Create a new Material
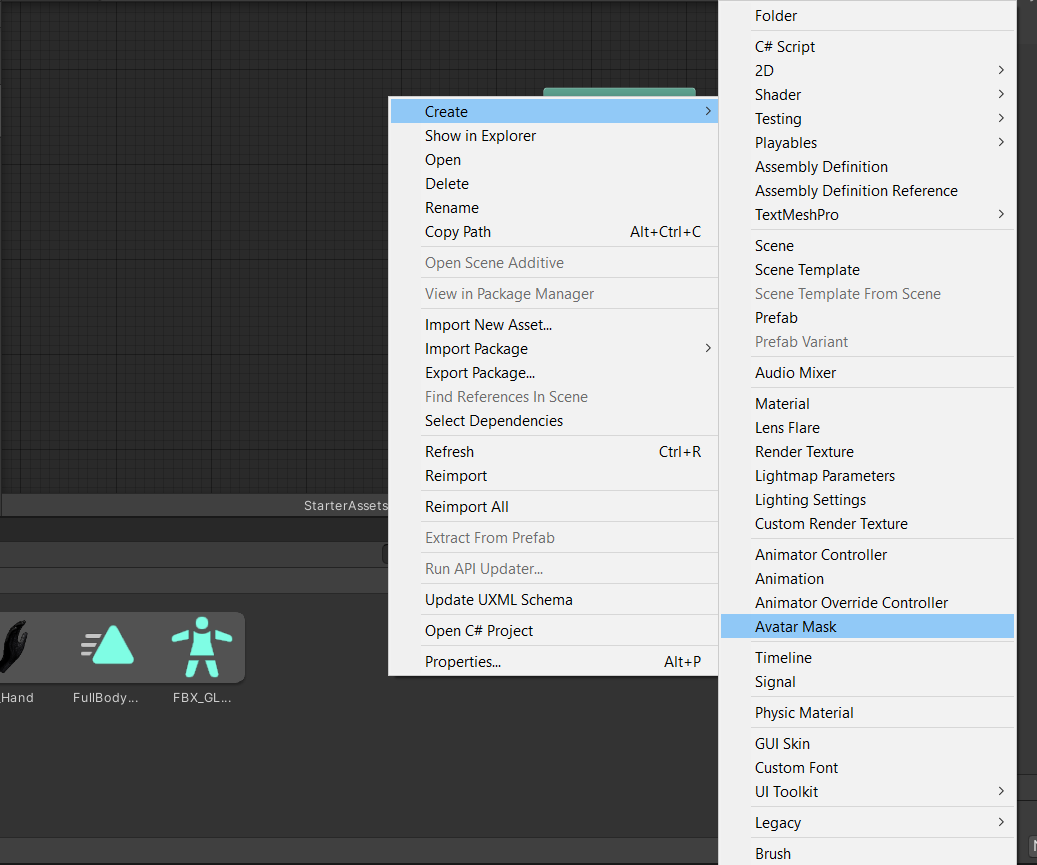 click(x=867, y=403)
